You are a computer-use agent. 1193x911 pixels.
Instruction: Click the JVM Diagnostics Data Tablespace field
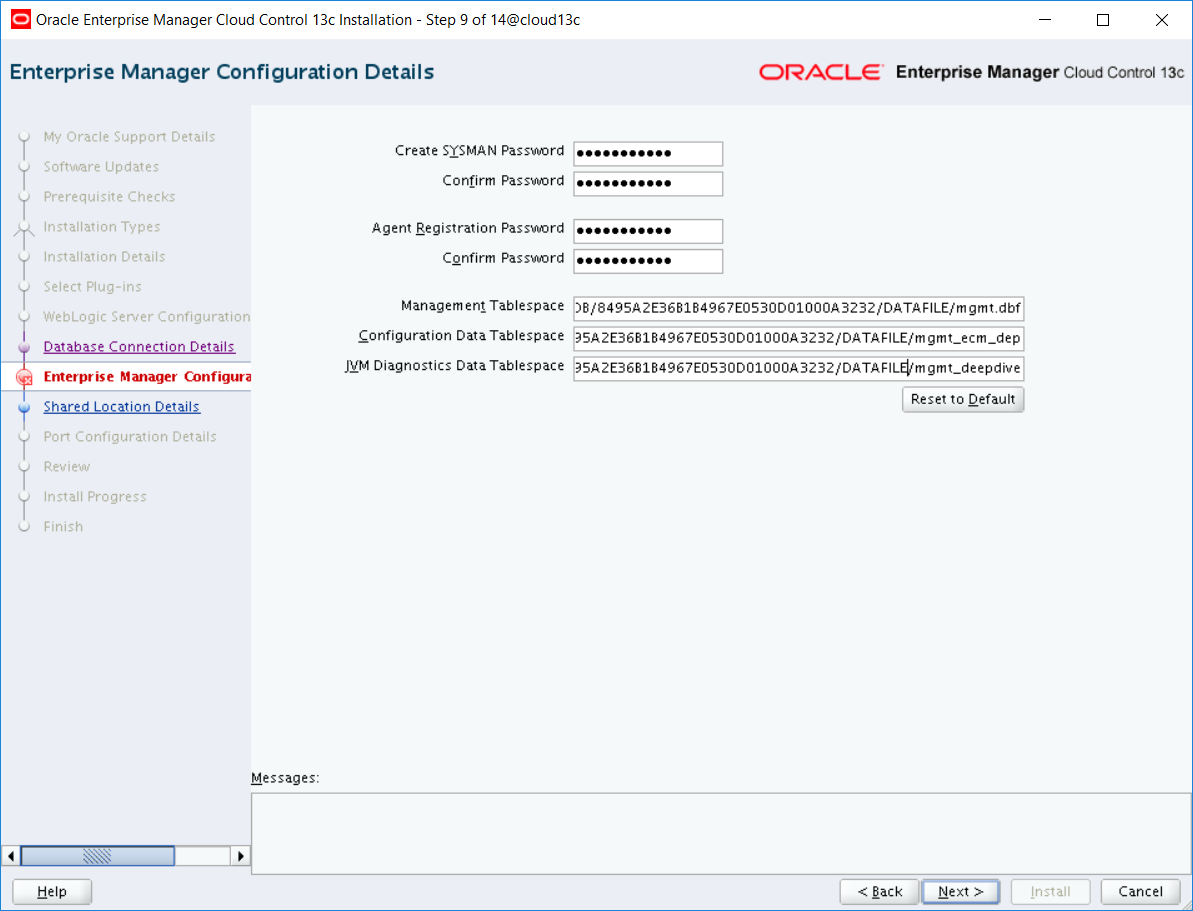tap(799, 368)
